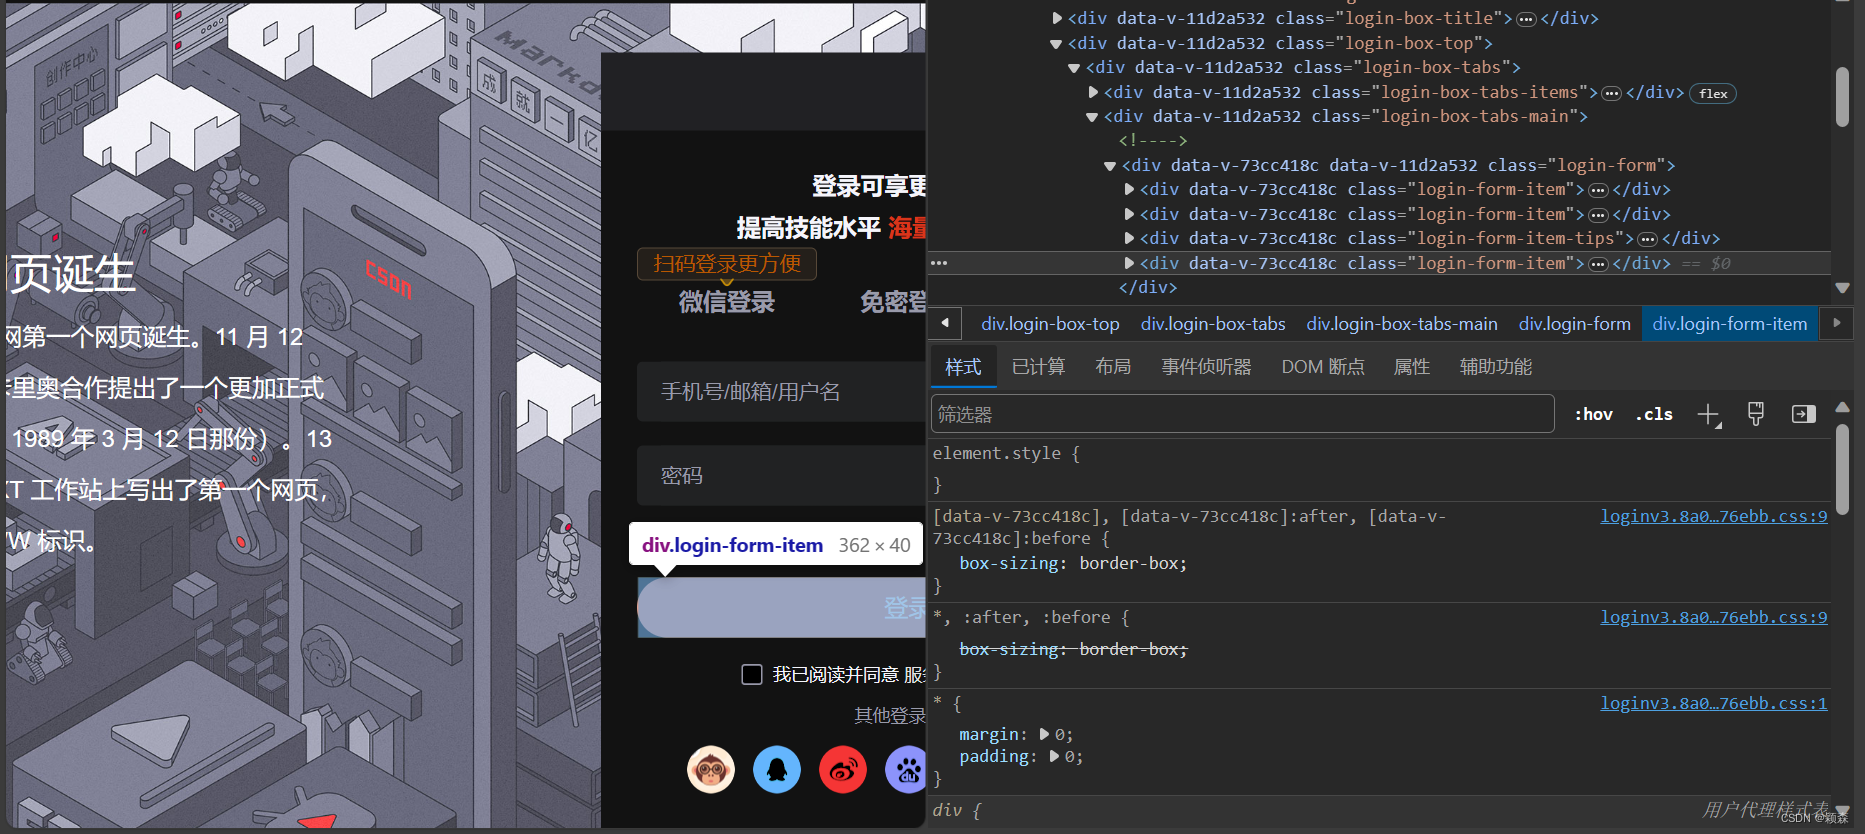Select div.login-box-top breadcrumb
The width and height of the screenshot is (1865, 834).
[1050, 324]
